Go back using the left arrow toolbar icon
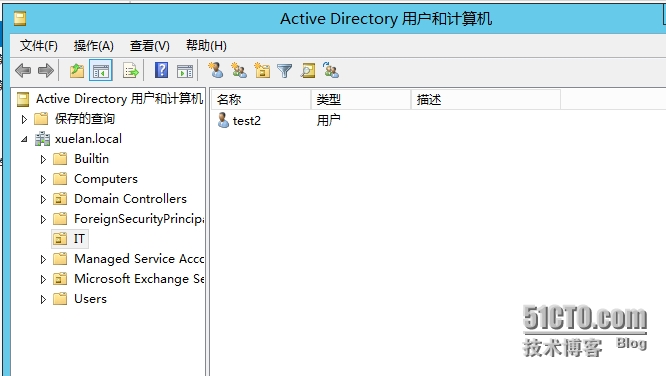Viewport: 666px width, 376px height. pos(23,71)
